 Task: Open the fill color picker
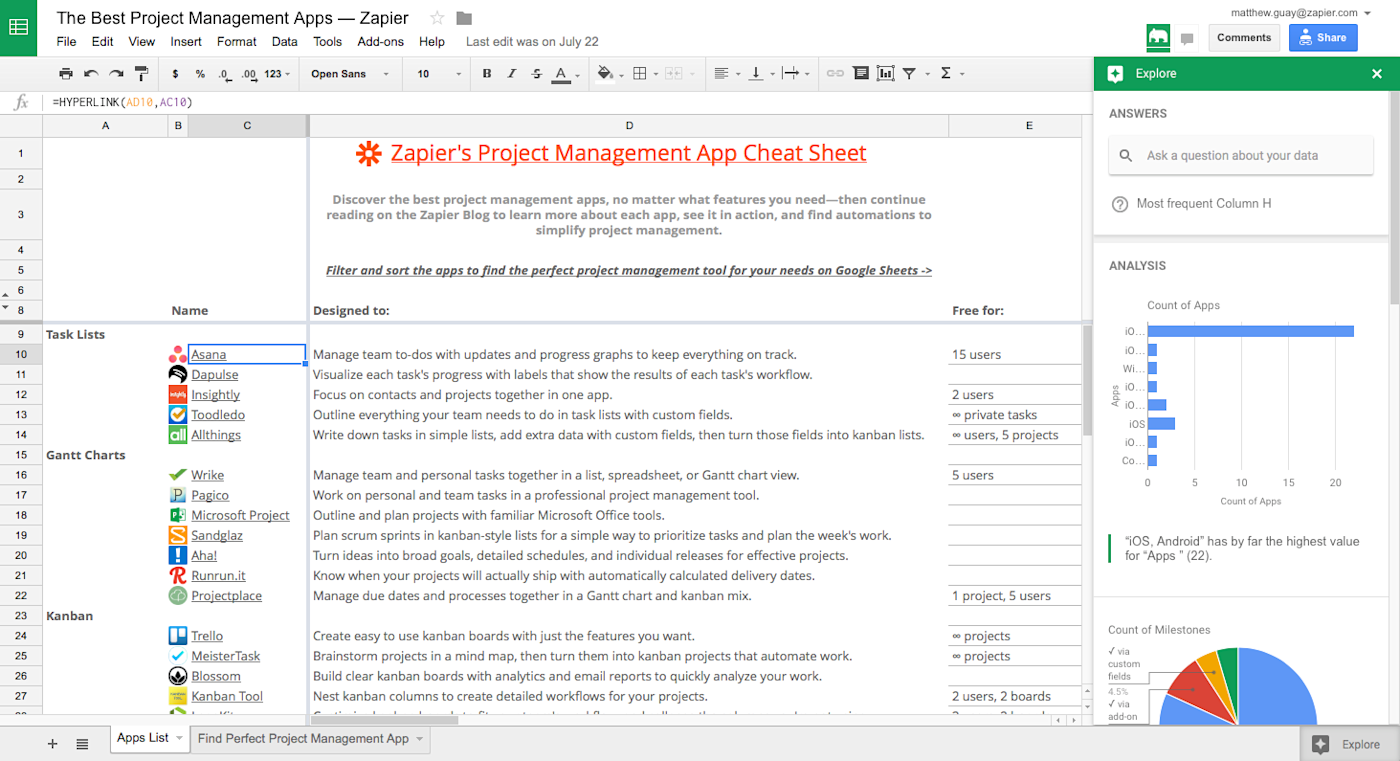[608, 74]
